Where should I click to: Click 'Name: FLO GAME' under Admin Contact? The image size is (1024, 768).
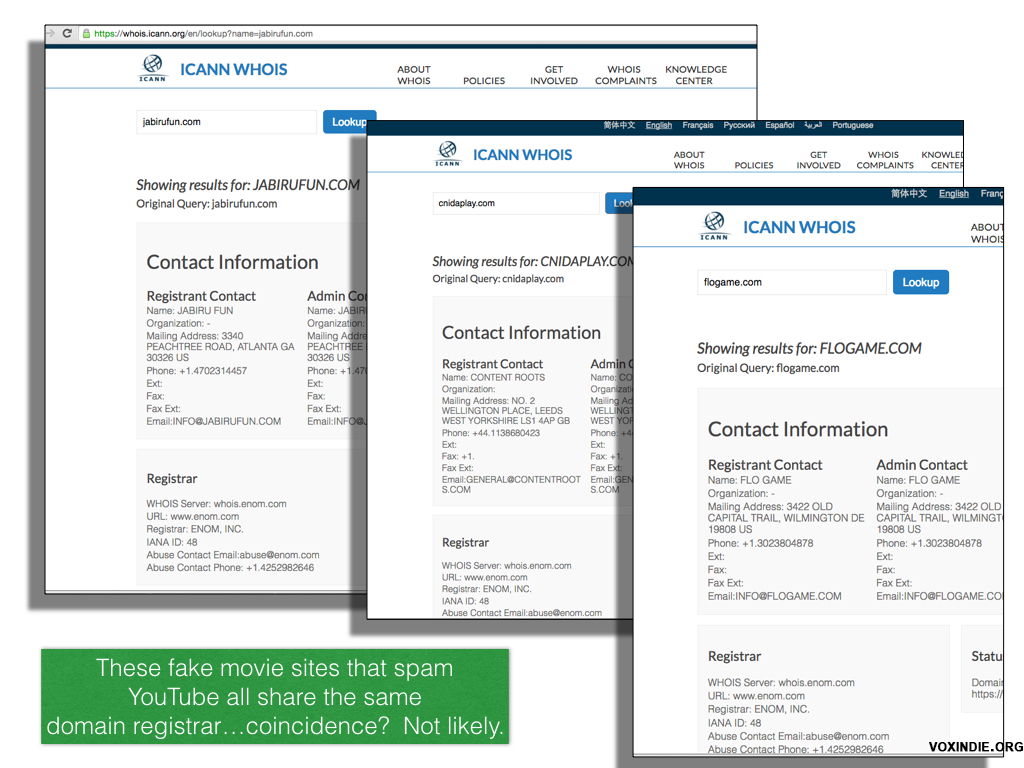[x=918, y=481]
